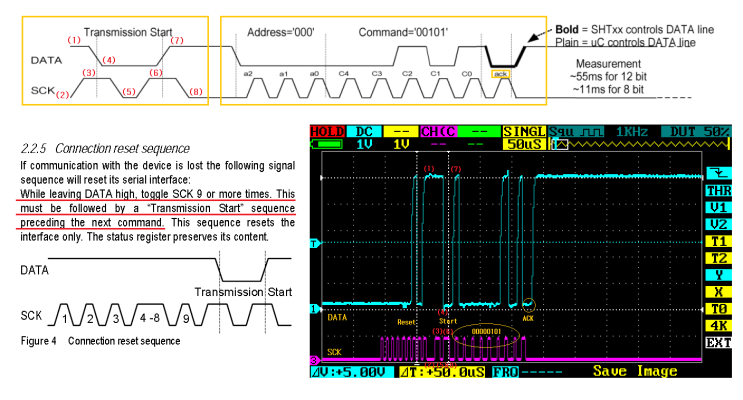Click the Bold = SHTxx controls DATA line legend
Viewport: 743px width, 400px height.
point(634,29)
